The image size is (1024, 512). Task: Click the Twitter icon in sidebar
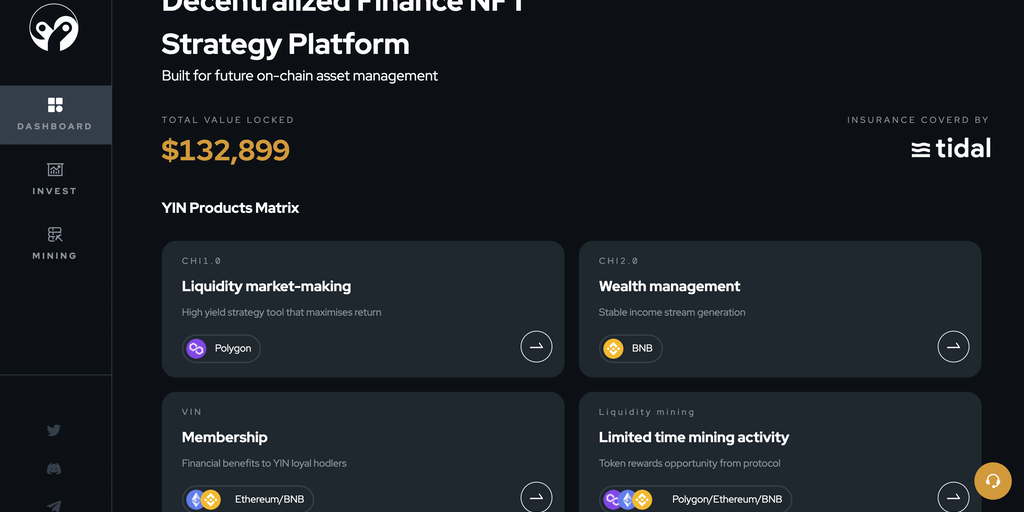(54, 430)
